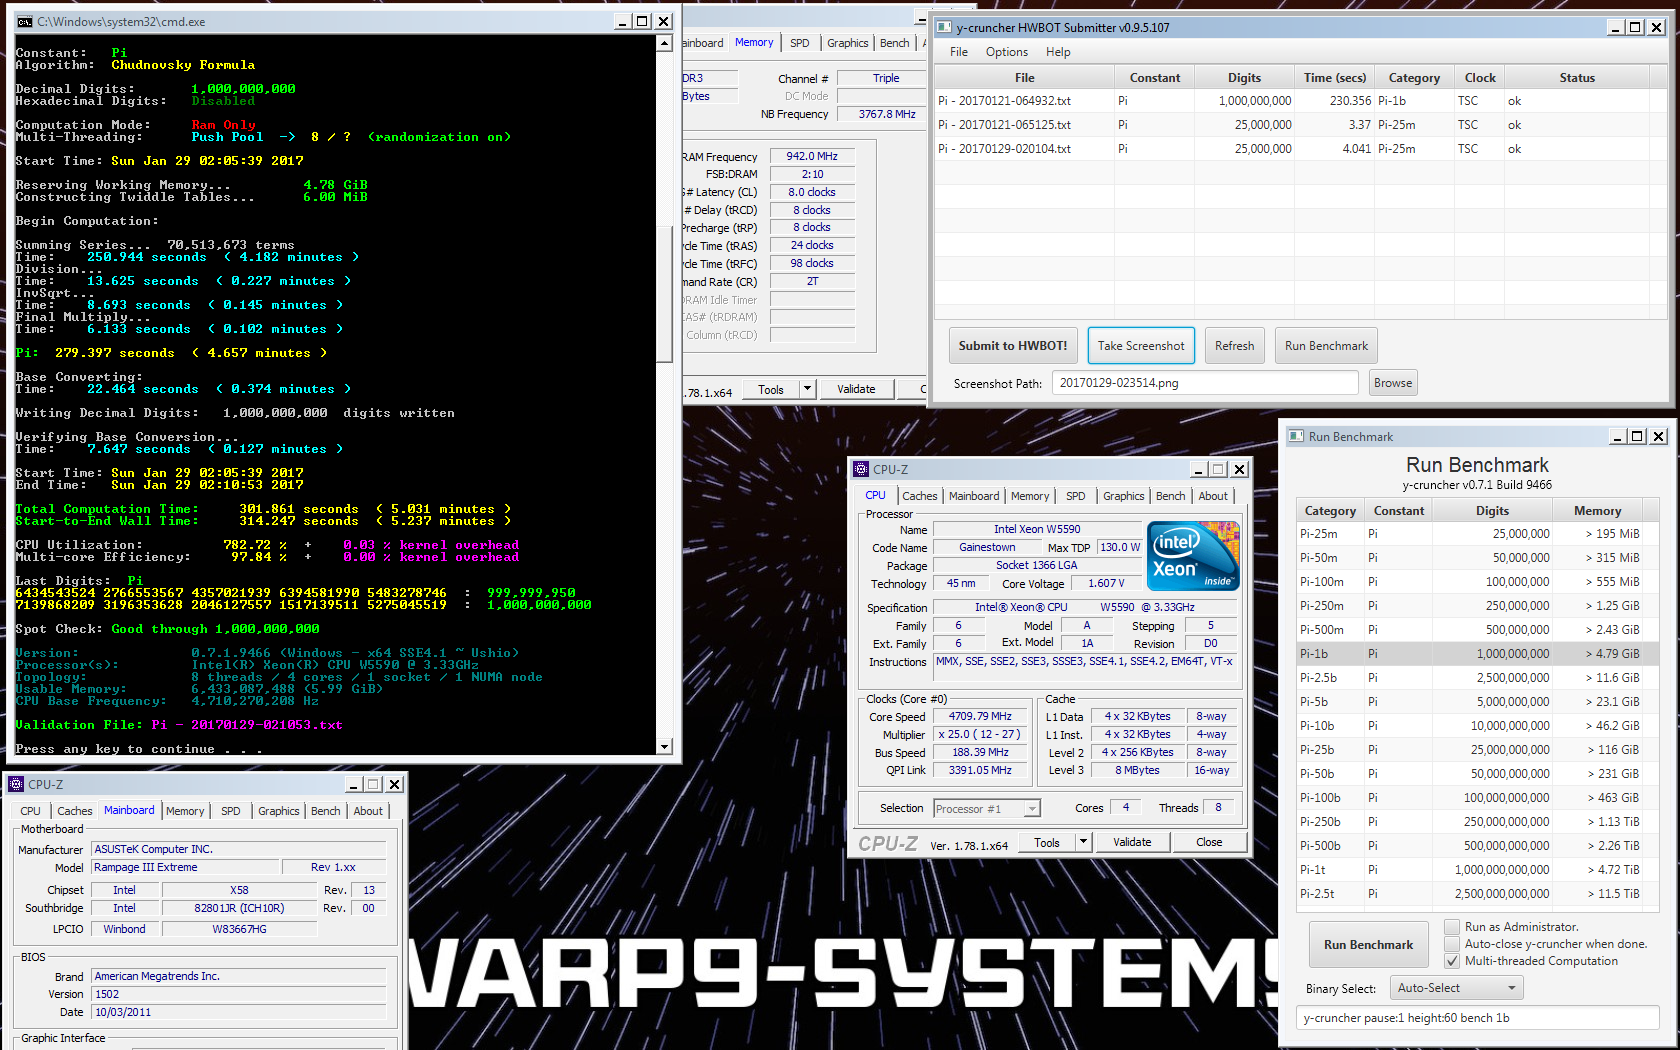
Task: Switch to Memory tab in processor CPU-Z
Action: coord(1030,496)
